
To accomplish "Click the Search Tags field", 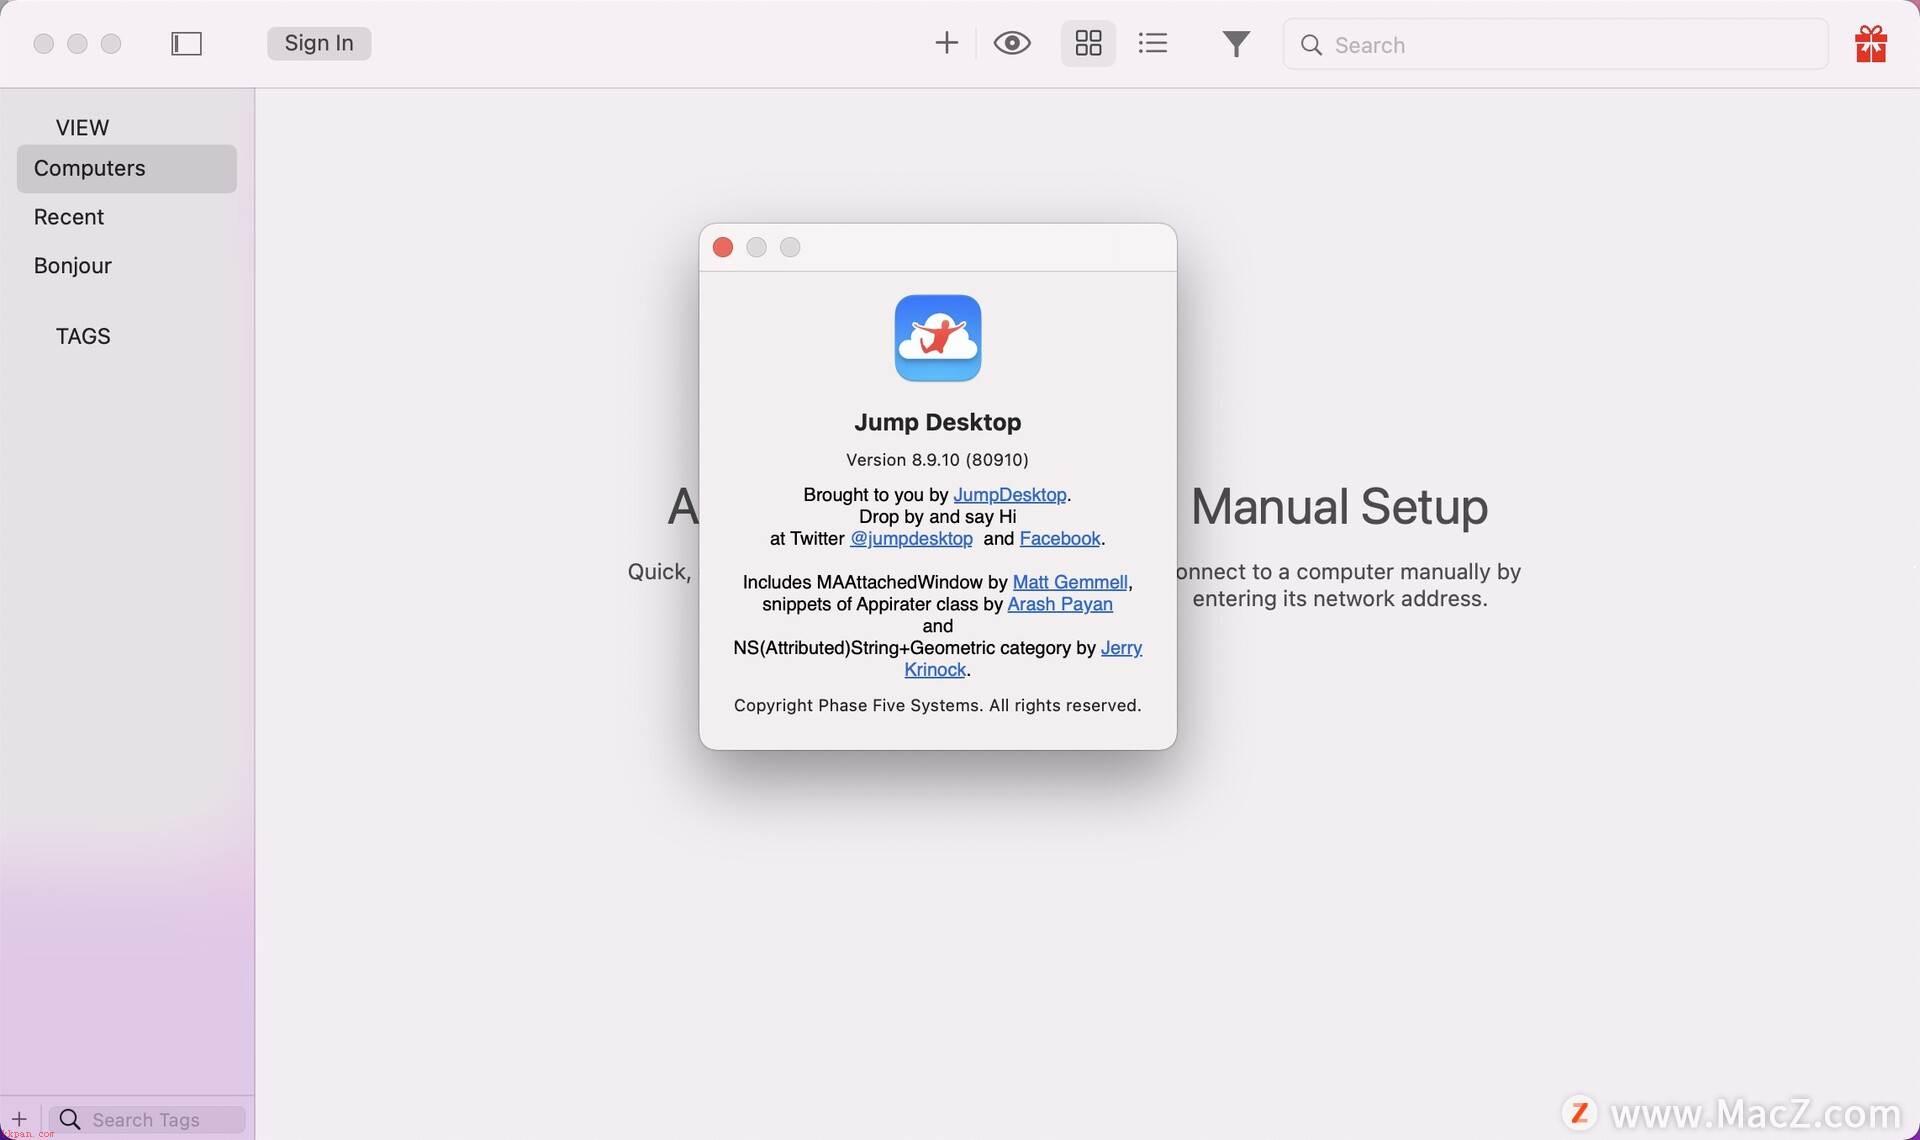I will (147, 1119).
